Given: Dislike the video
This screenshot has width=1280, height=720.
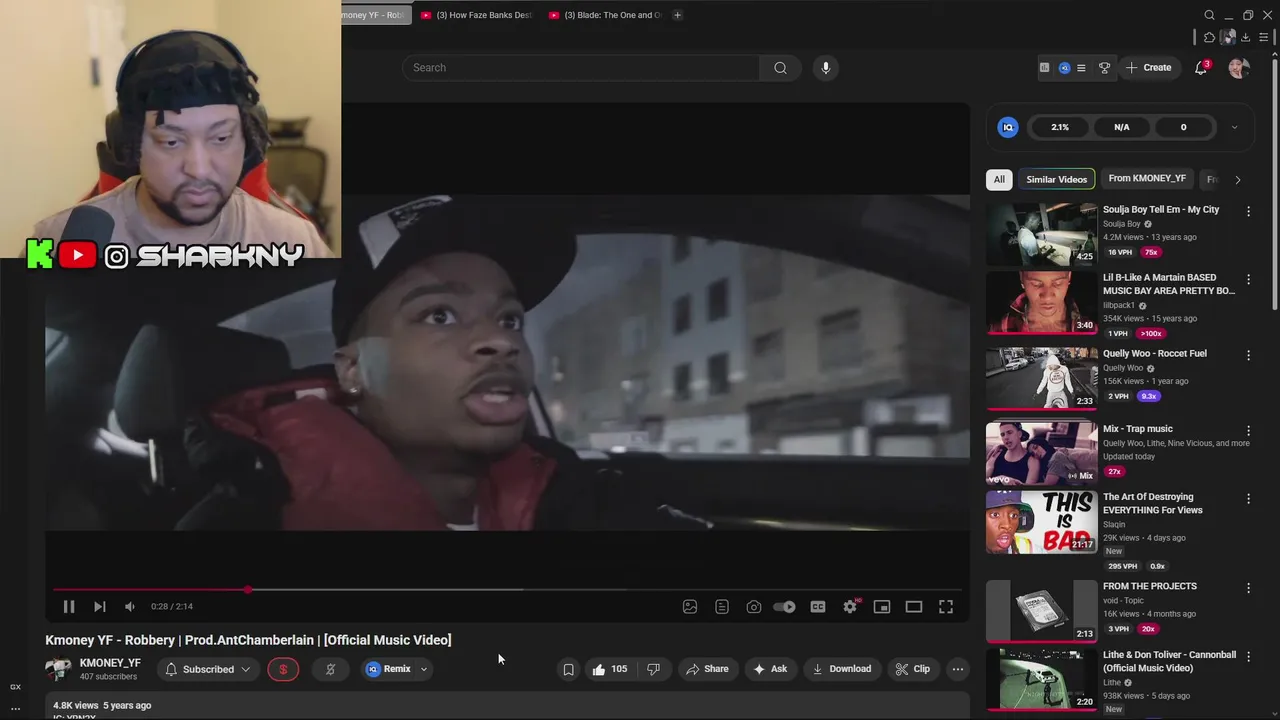Looking at the screenshot, I should (653, 669).
